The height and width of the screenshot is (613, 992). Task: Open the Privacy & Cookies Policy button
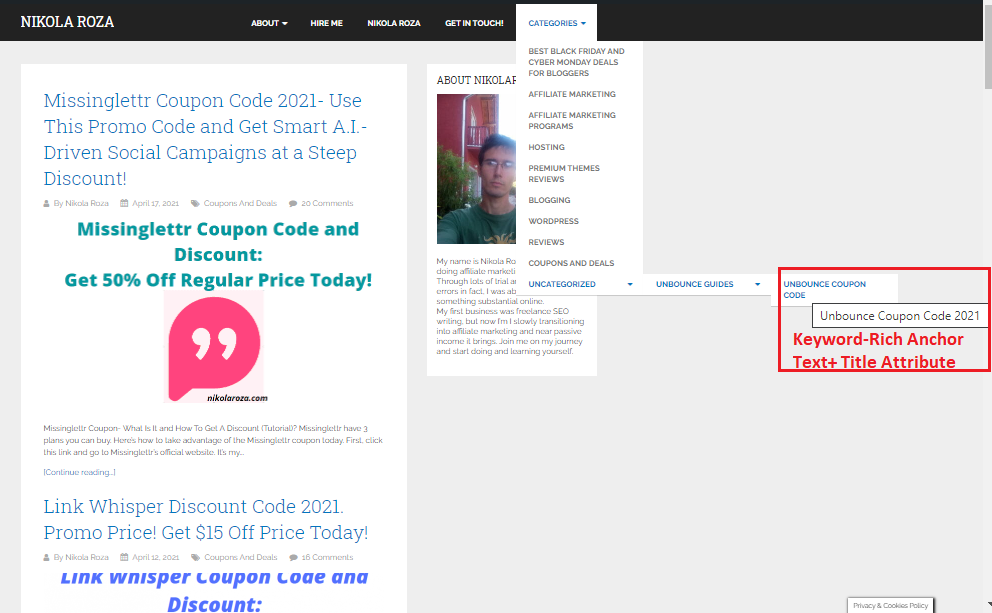(891, 605)
